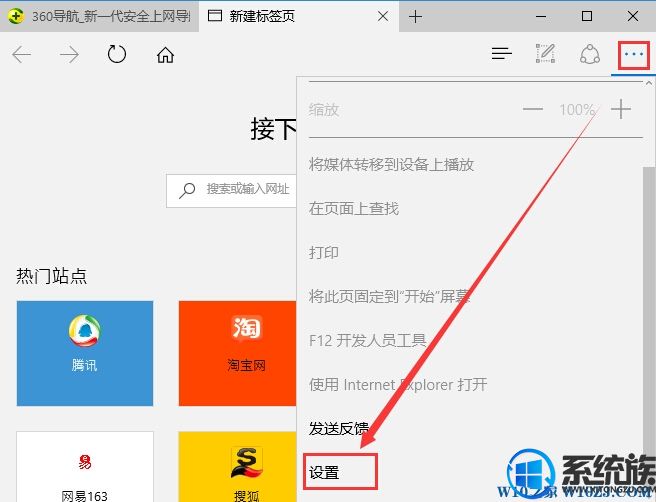Image resolution: width=656 pixels, height=502 pixels.
Task: Switch to the 360导航 tab
Action: (99, 16)
